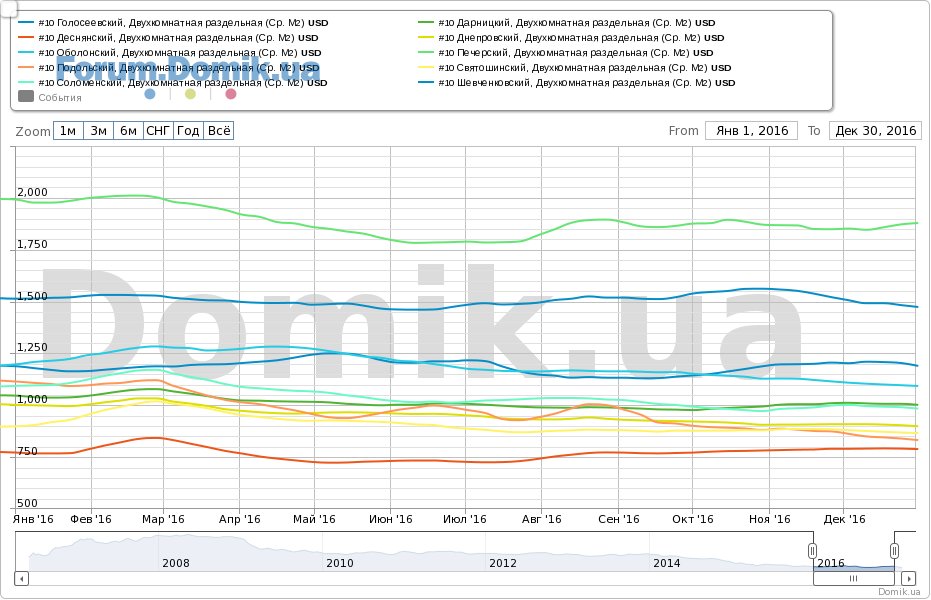Click the 2008 area in the navigator

pyautogui.click(x=176, y=563)
